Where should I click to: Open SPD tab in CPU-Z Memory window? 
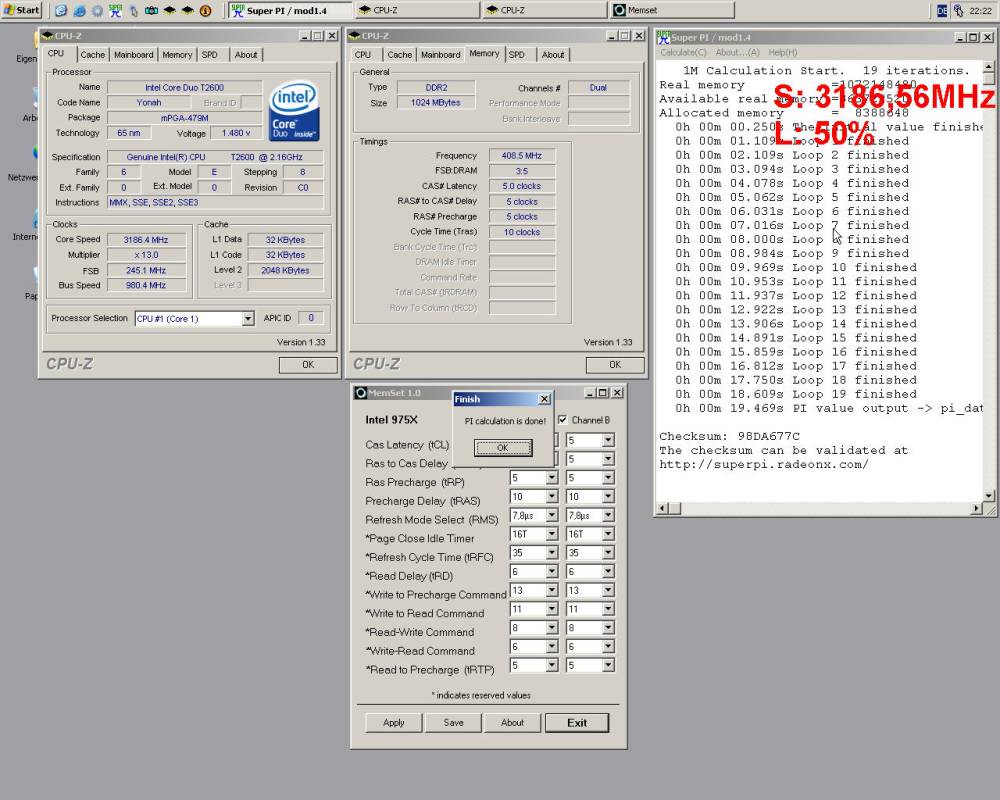tap(517, 55)
